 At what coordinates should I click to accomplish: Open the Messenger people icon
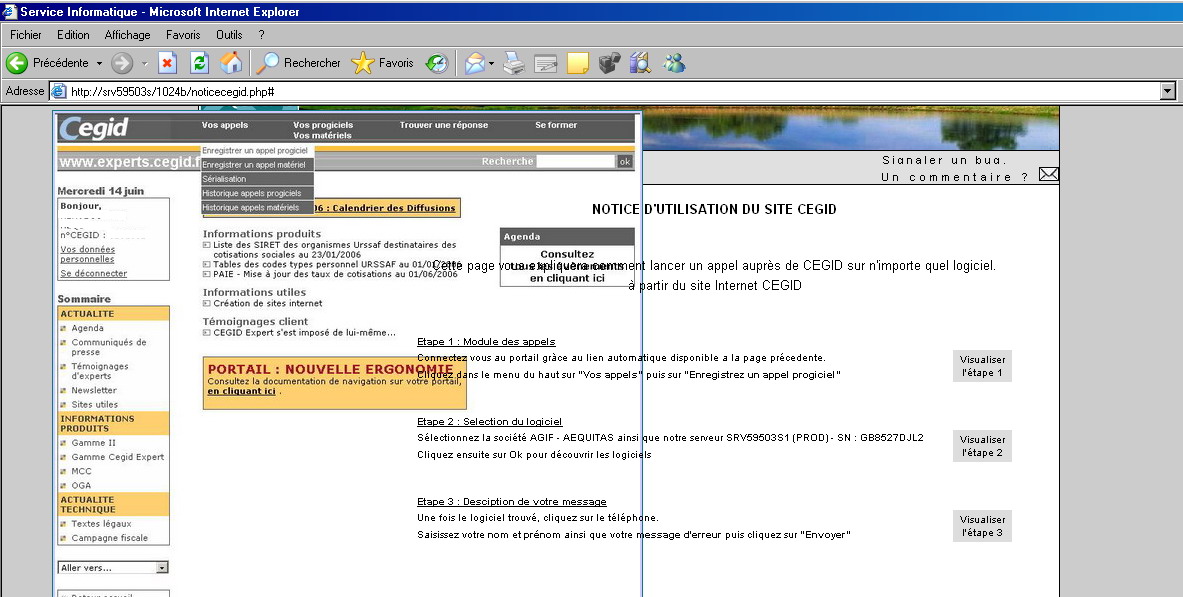pos(674,63)
